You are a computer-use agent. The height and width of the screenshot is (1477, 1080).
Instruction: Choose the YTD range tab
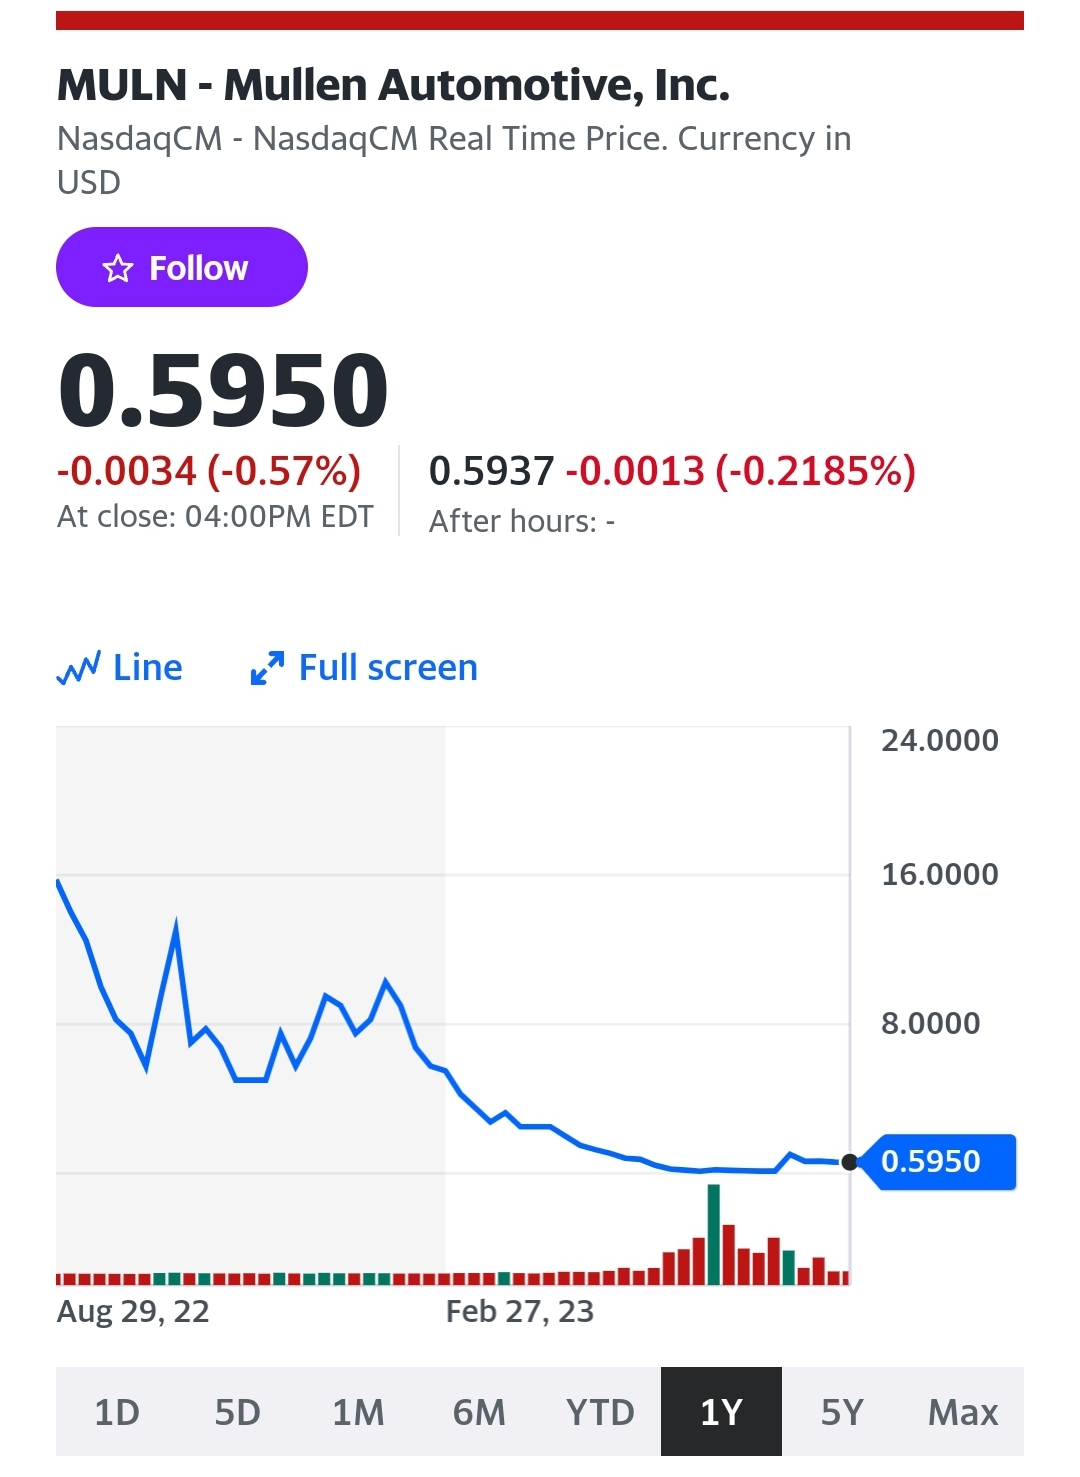(600, 1412)
